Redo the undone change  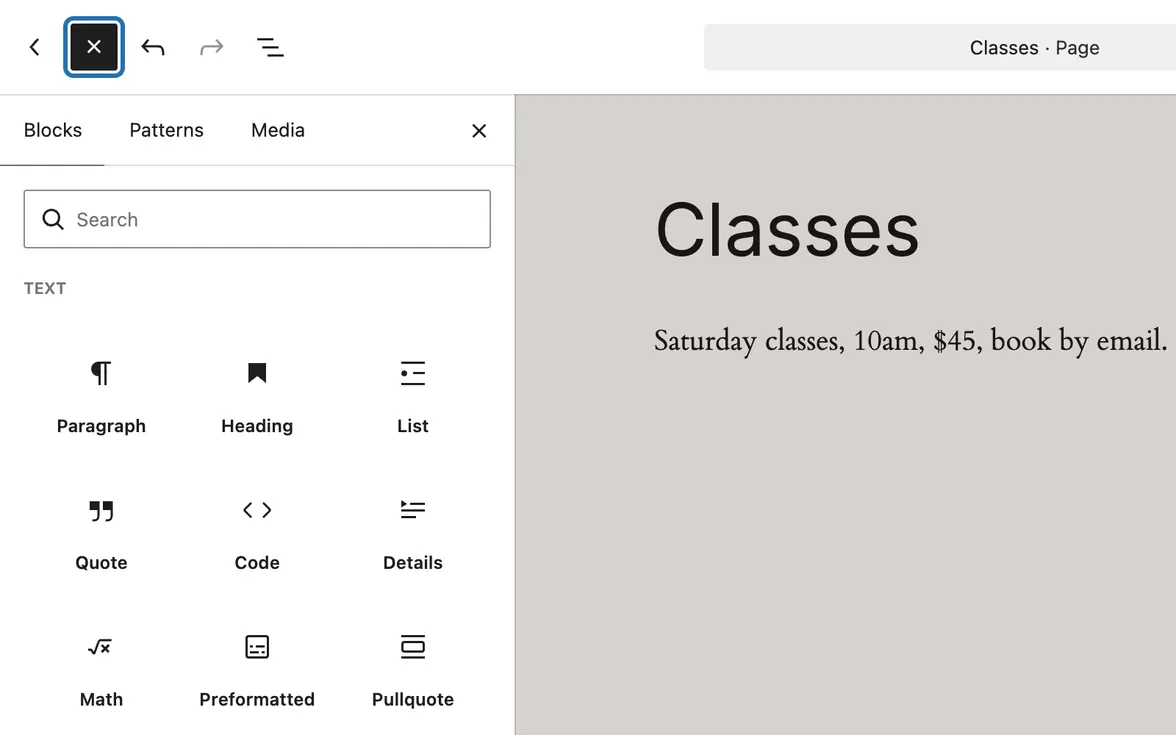tap(212, 47)
